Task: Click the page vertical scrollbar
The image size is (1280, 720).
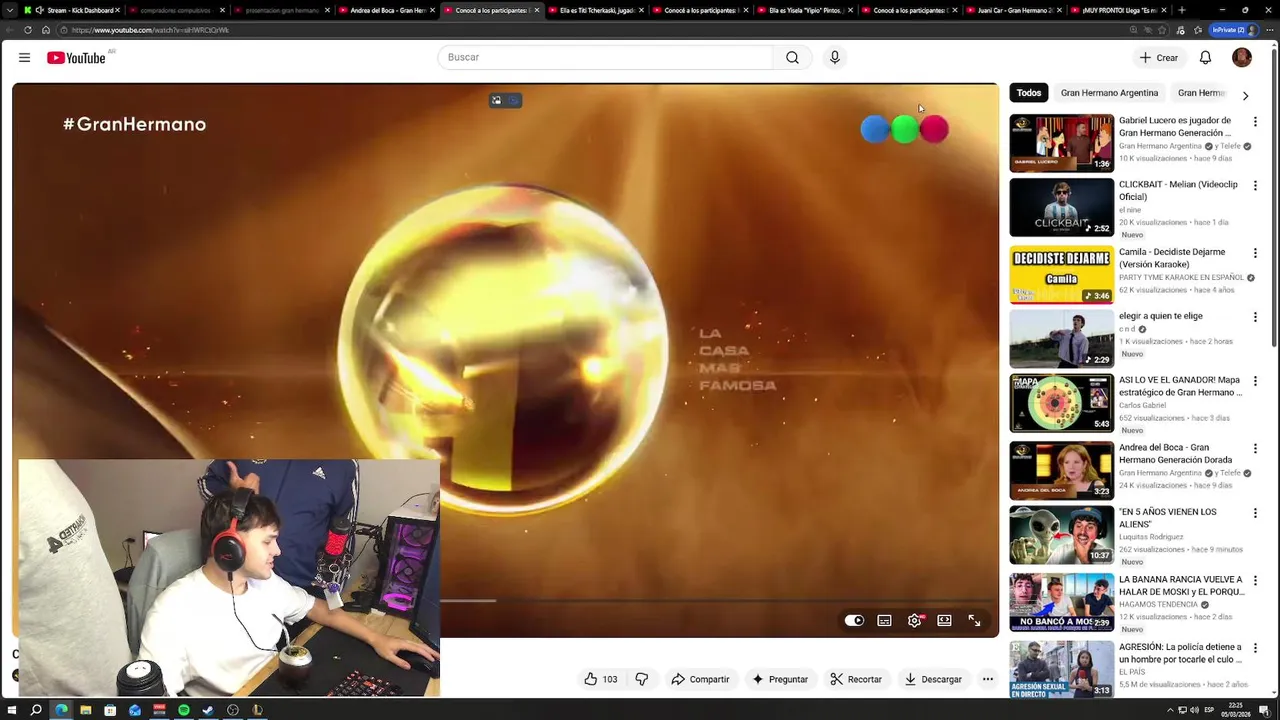Action: point(1274,200)
